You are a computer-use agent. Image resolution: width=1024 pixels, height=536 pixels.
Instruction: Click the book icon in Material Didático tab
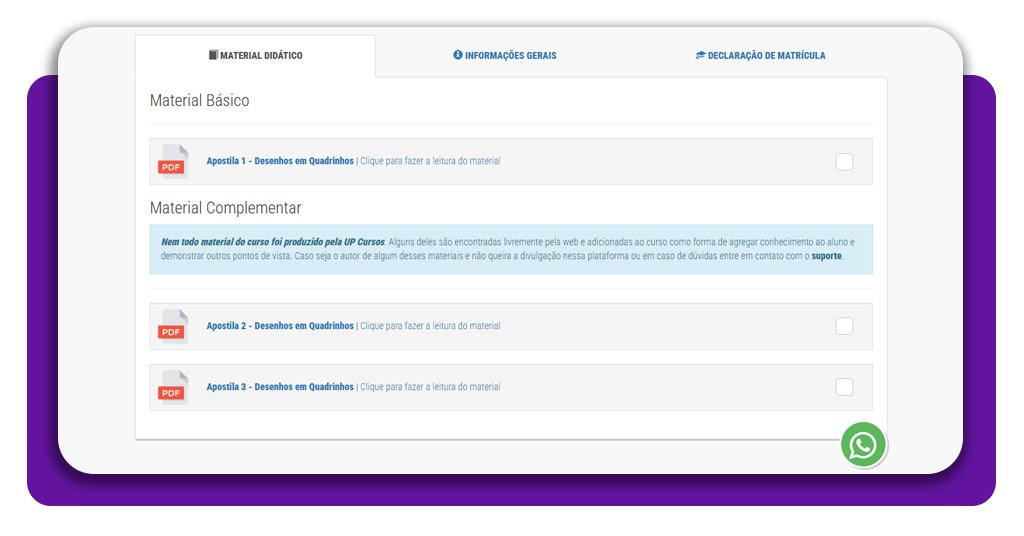pos(213,56)
